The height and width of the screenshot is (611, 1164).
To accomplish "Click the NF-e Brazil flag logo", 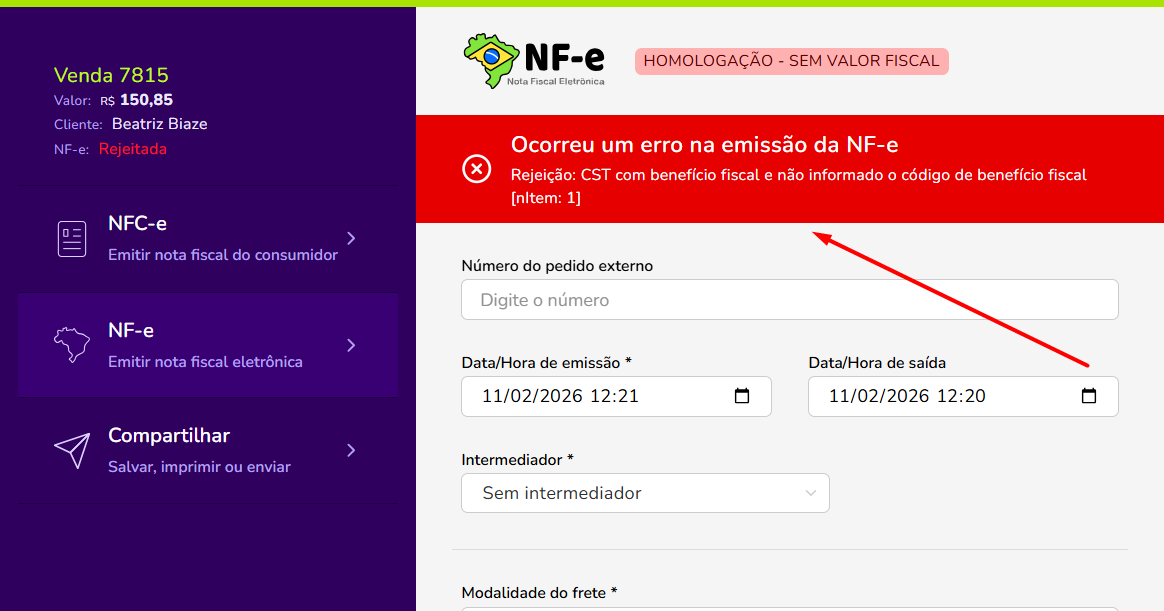I will (x=534, y=61).
